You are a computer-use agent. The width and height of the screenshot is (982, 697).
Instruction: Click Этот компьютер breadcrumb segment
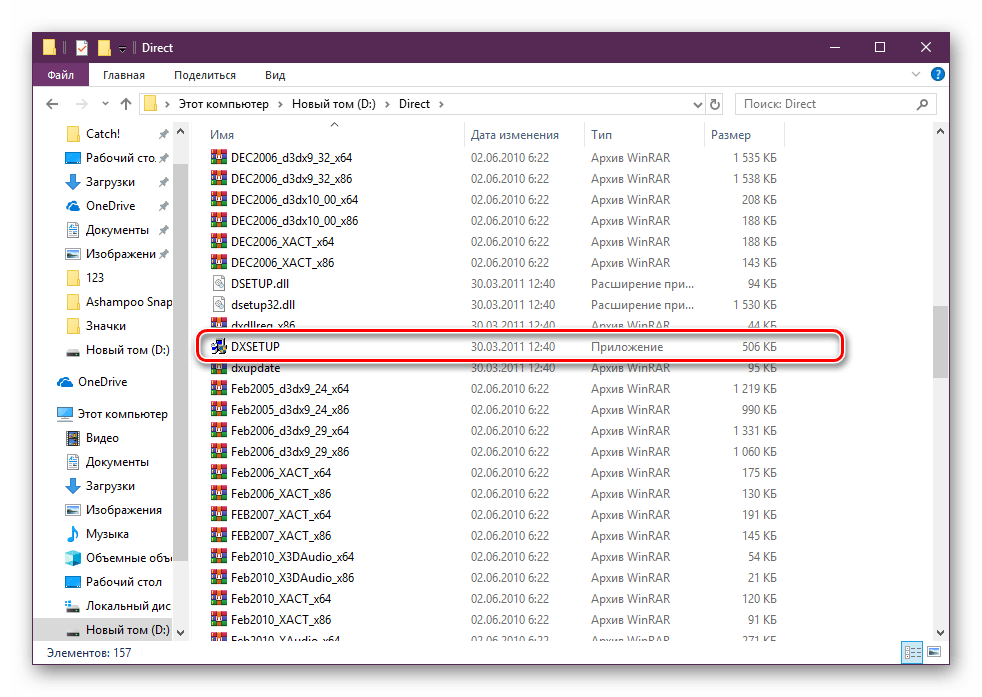[x=224, y=104]
